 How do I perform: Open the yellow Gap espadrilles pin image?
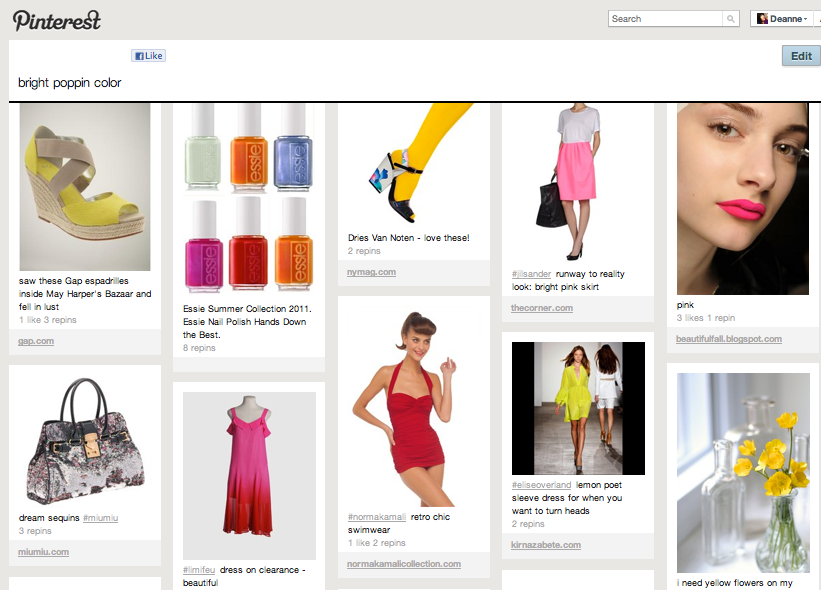coord(85,187)
